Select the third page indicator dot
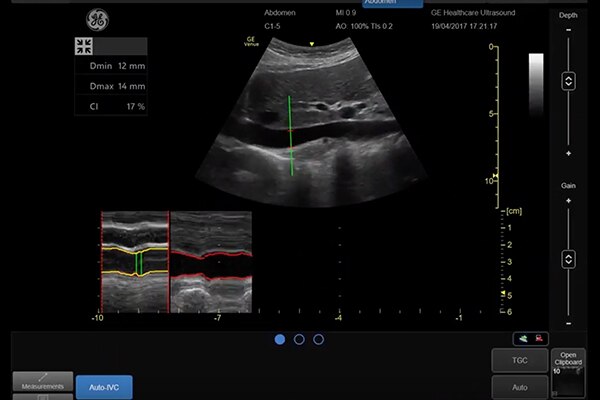 [318, 339]
